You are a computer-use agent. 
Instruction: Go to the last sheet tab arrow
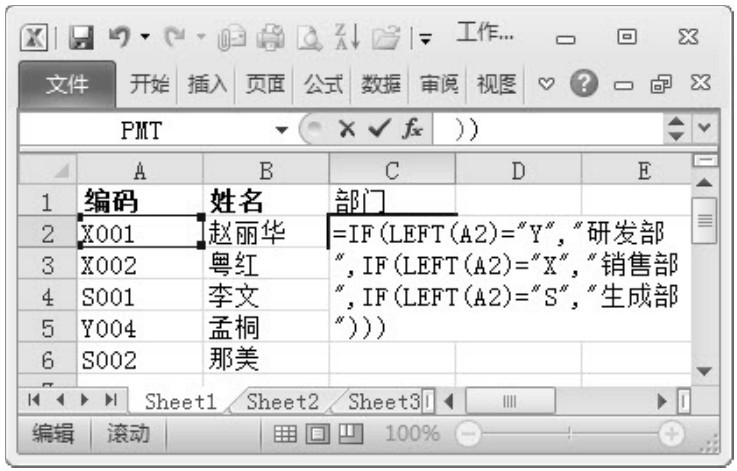[x=111, y=400]
